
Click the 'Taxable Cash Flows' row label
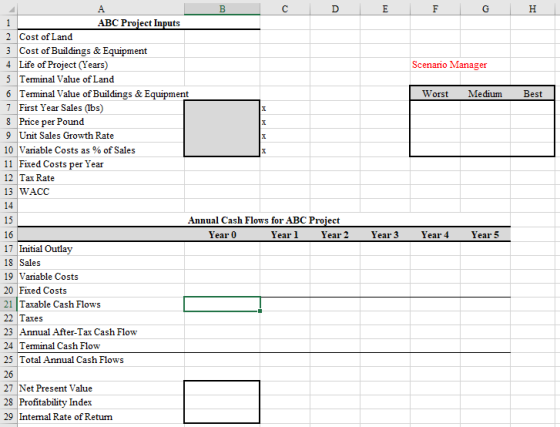coord(60,305)
